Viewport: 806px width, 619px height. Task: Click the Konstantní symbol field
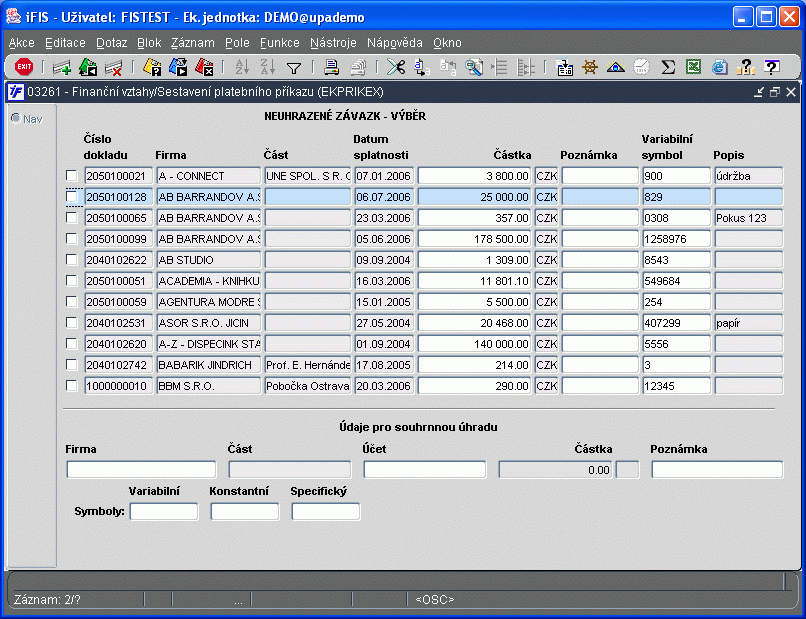pyautogui.click(x=245, y=512)
